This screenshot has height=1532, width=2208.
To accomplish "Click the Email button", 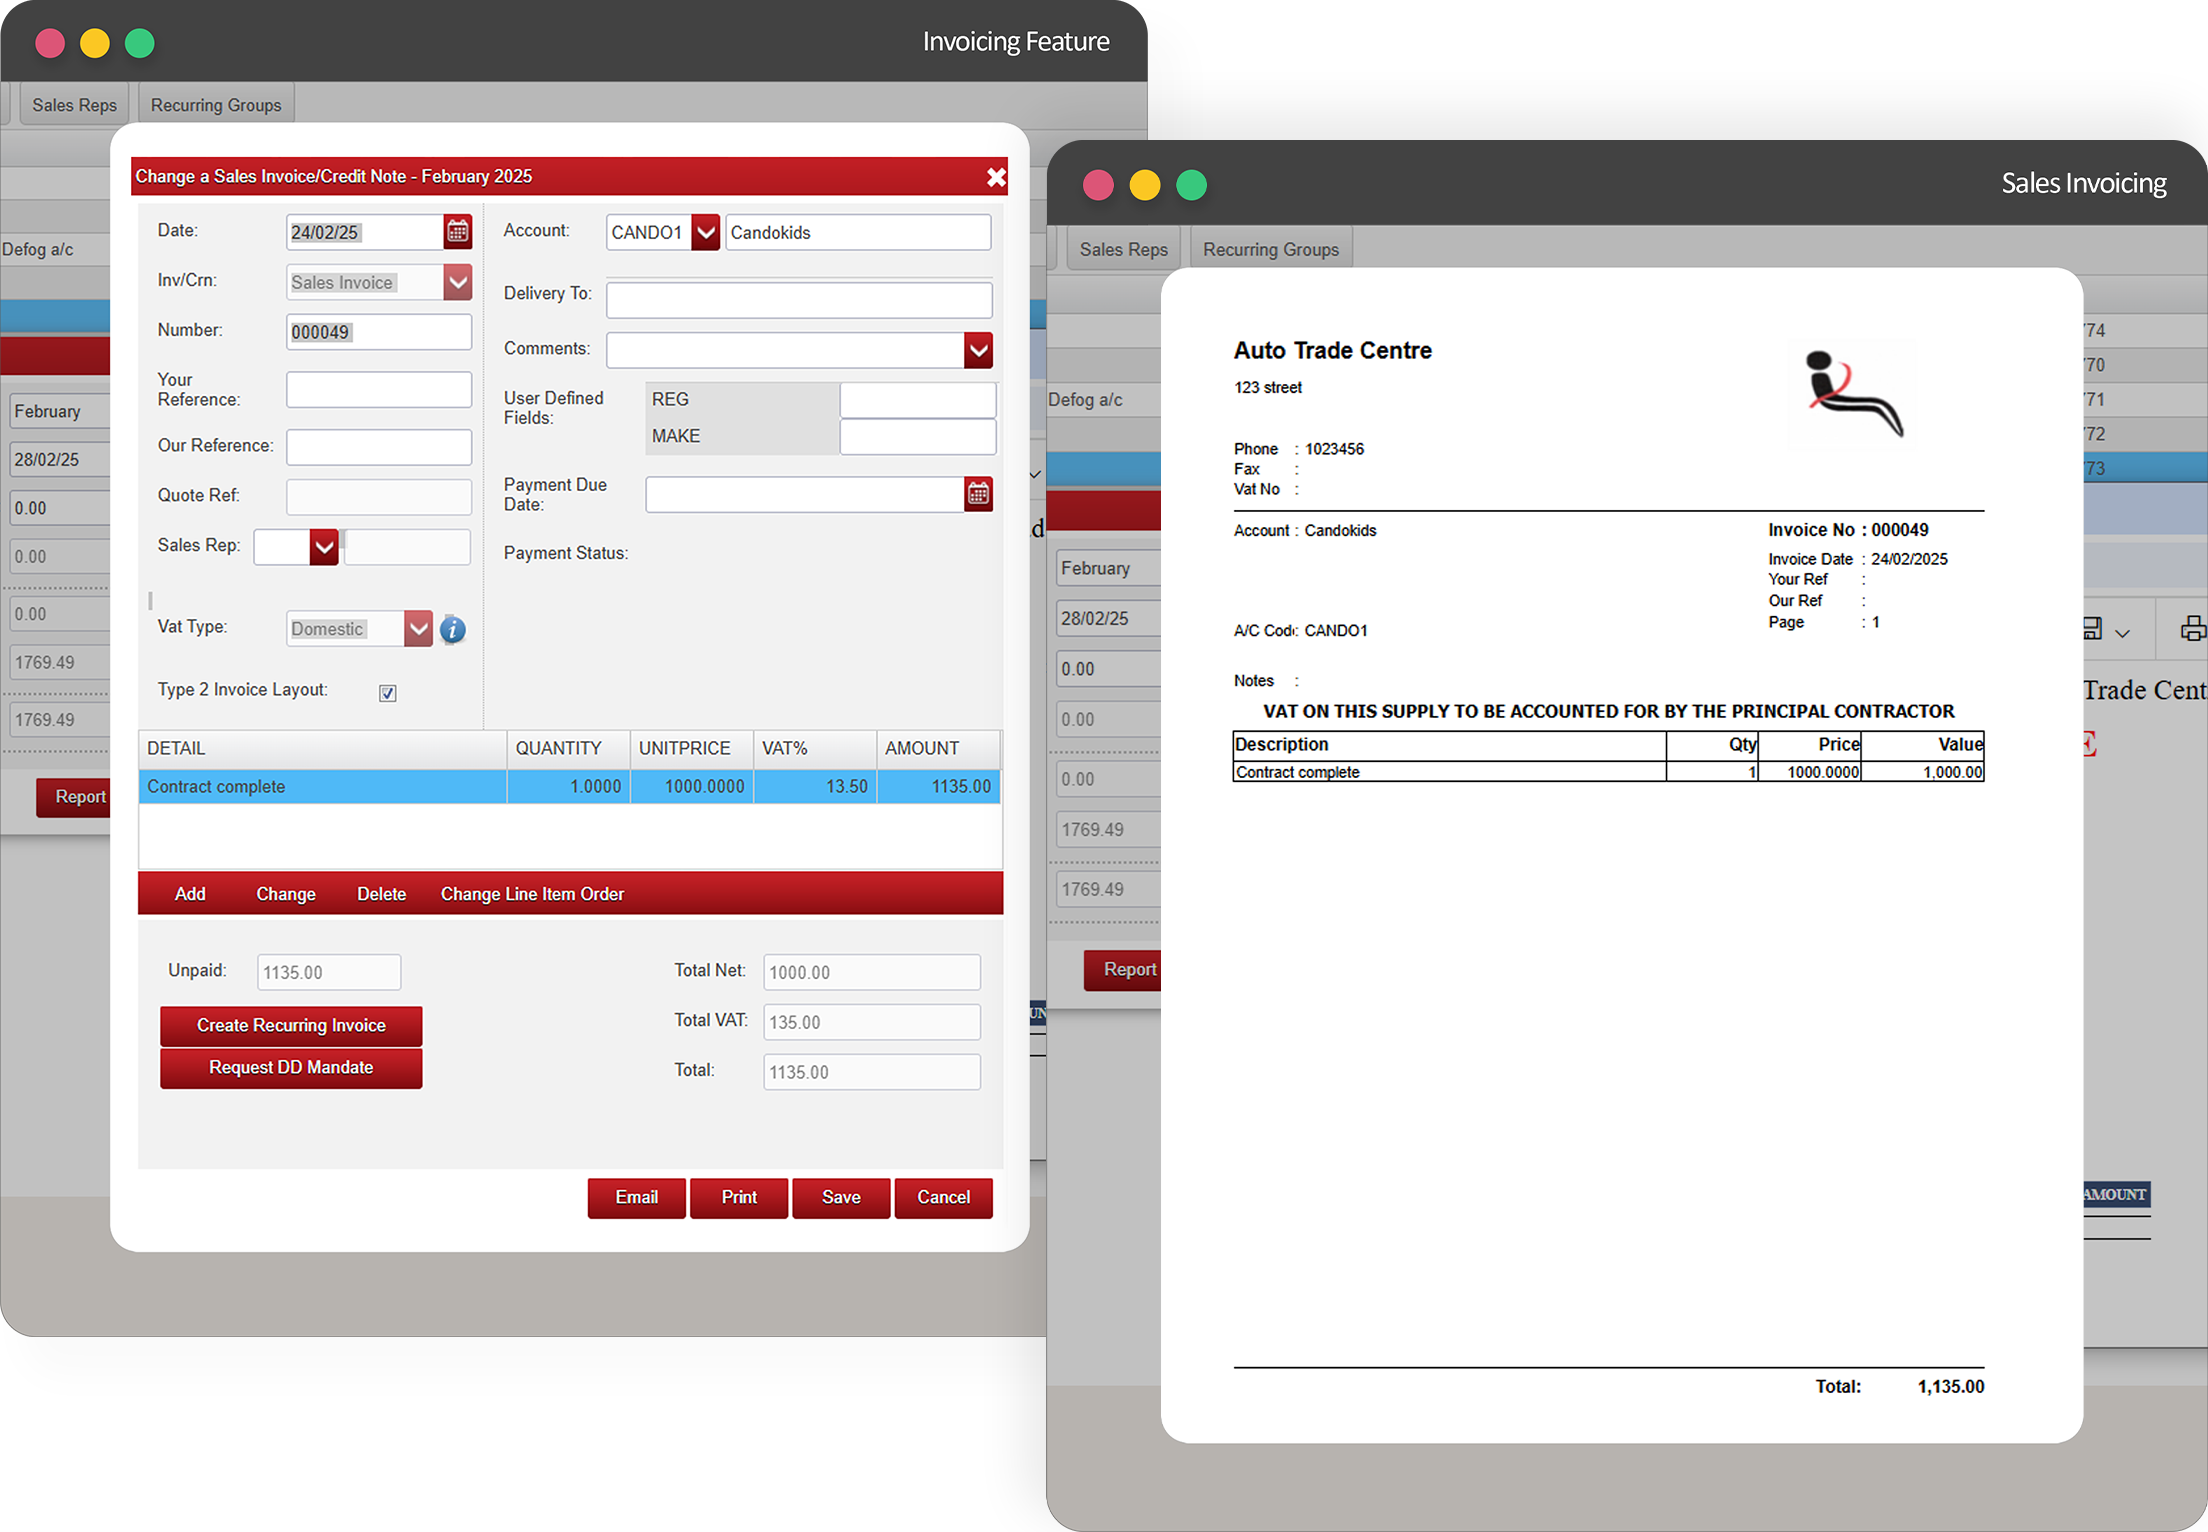I will coord(637,1198).
